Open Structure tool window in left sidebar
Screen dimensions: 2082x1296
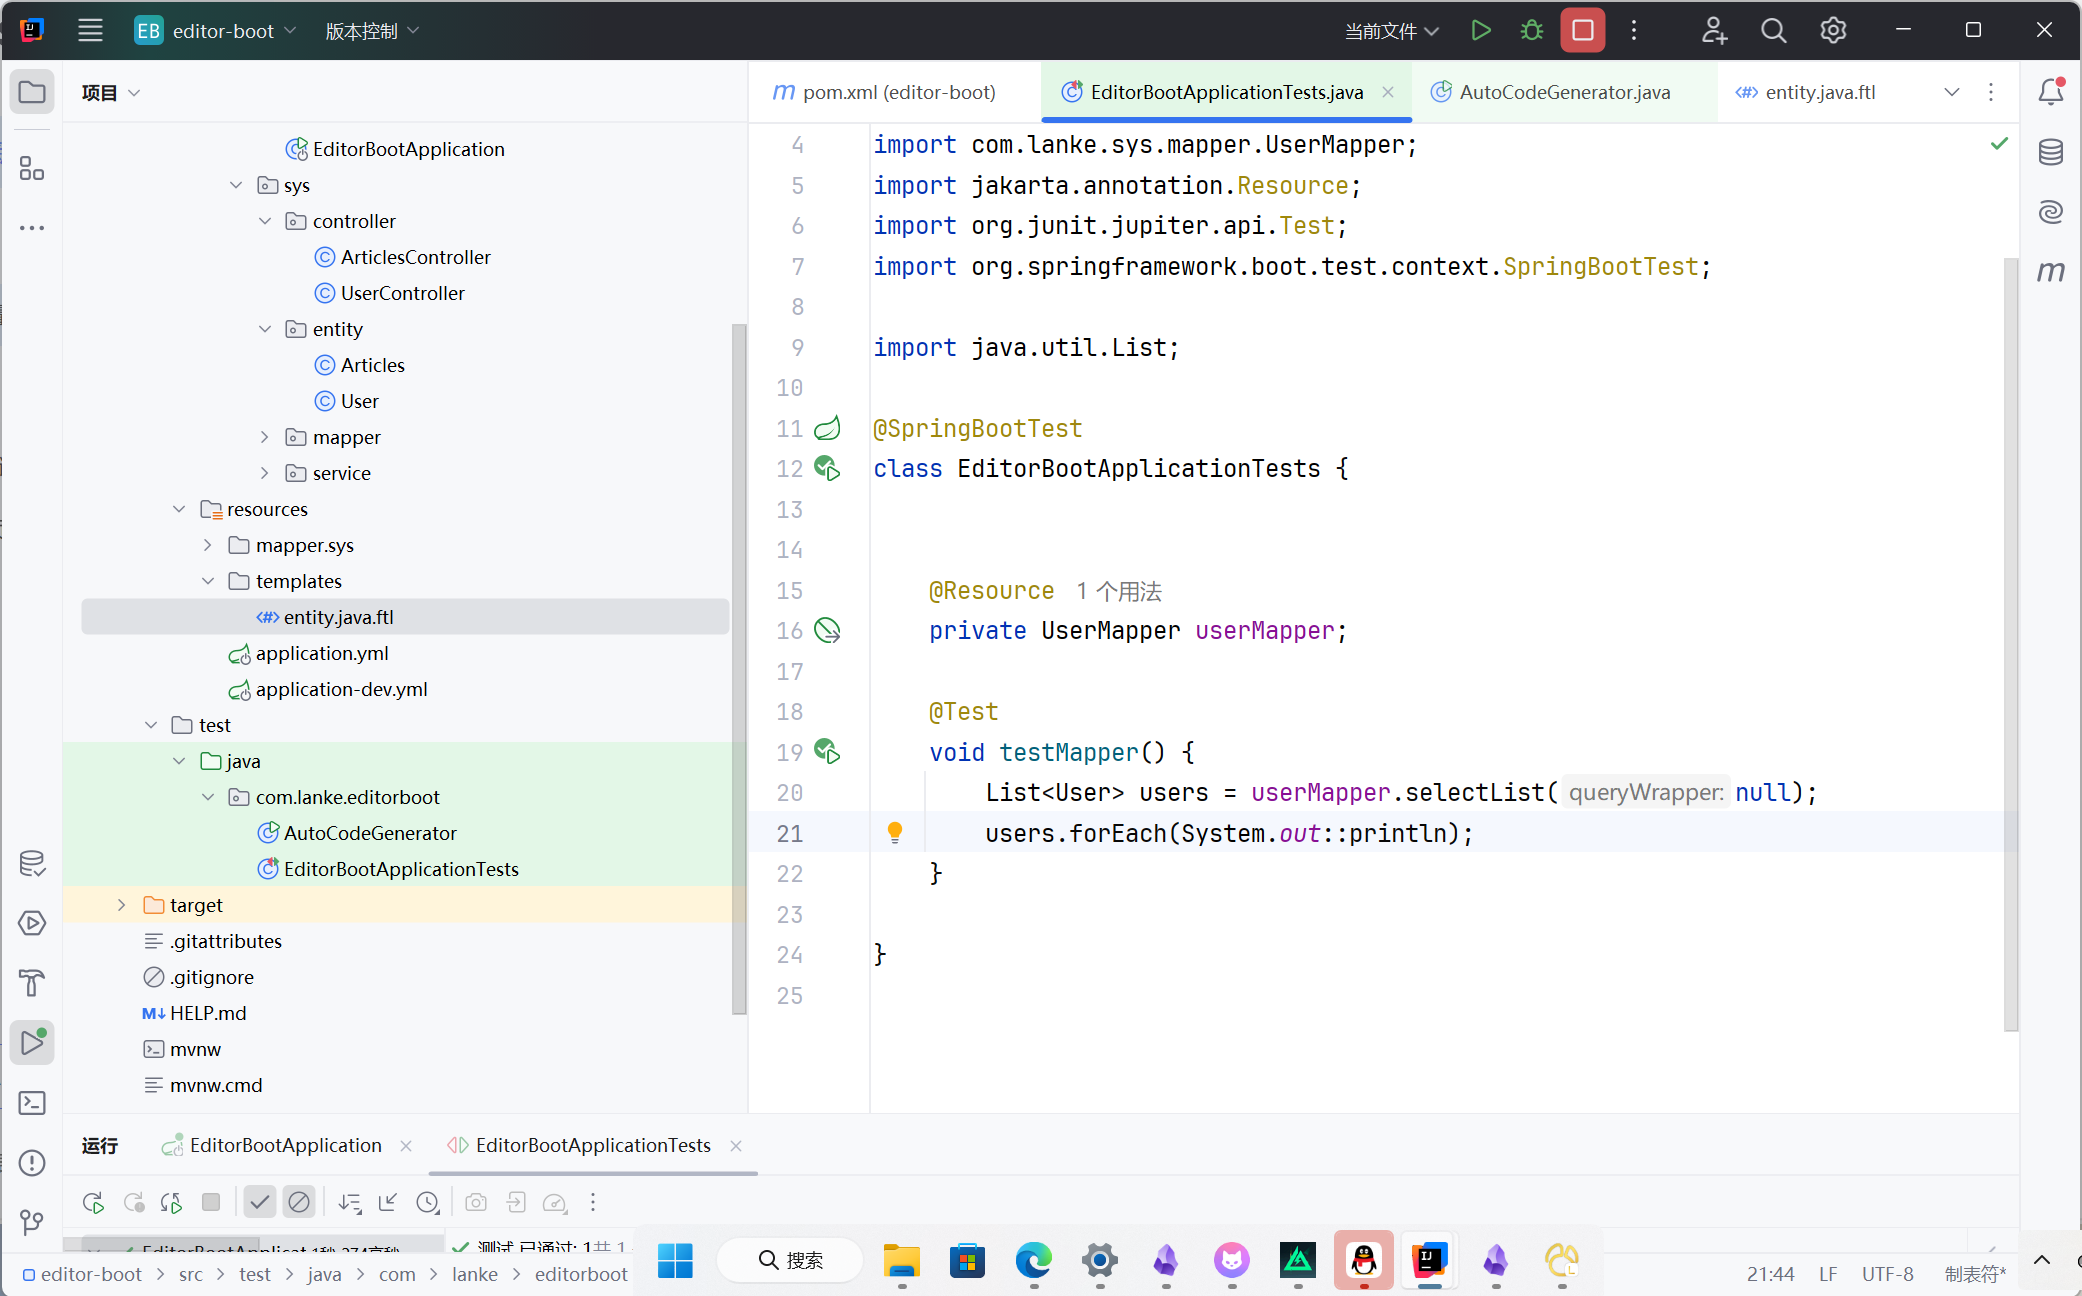click(32, 168)
